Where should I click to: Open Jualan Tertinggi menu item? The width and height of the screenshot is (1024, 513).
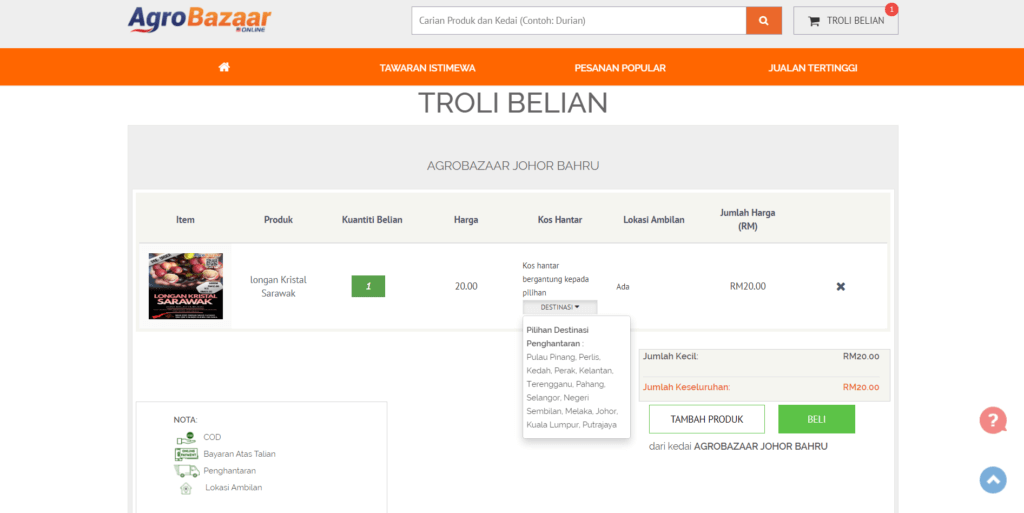coord(813,68)
